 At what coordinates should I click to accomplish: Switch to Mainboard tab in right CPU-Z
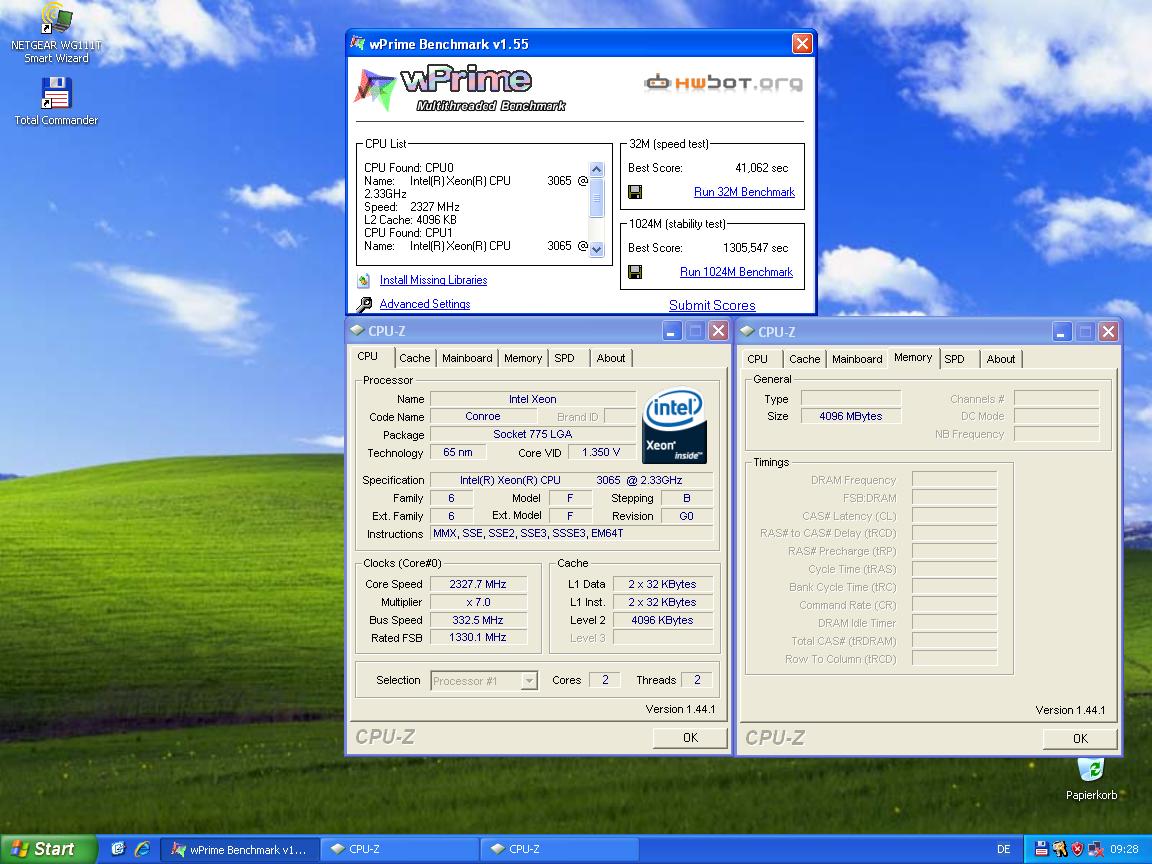click(x=857, y=359)
